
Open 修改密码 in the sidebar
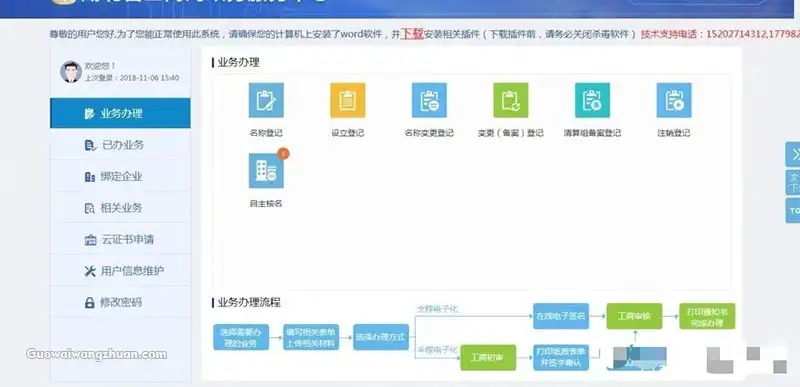pos(120,302)
